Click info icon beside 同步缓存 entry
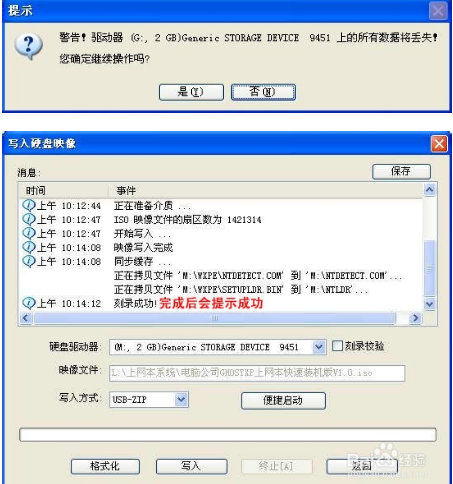The image size is (453, 484). click(29, 261)
